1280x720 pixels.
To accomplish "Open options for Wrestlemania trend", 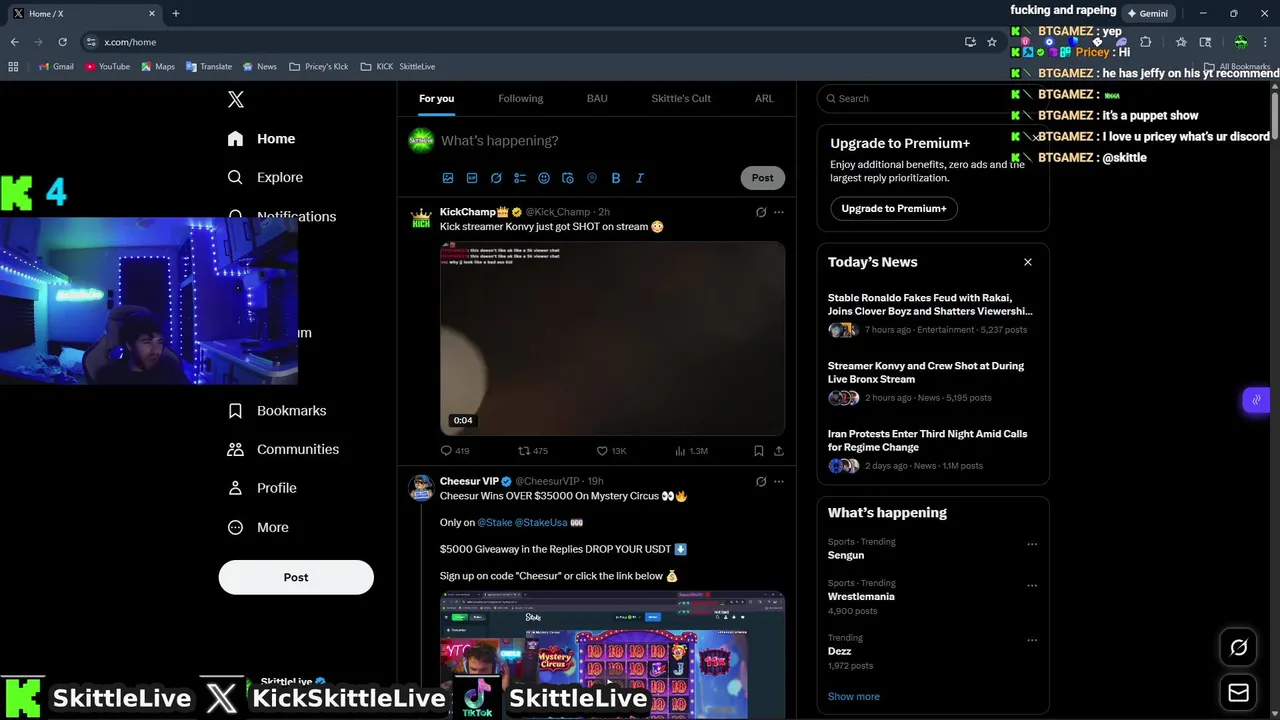I will click(x=1032, y=586).
